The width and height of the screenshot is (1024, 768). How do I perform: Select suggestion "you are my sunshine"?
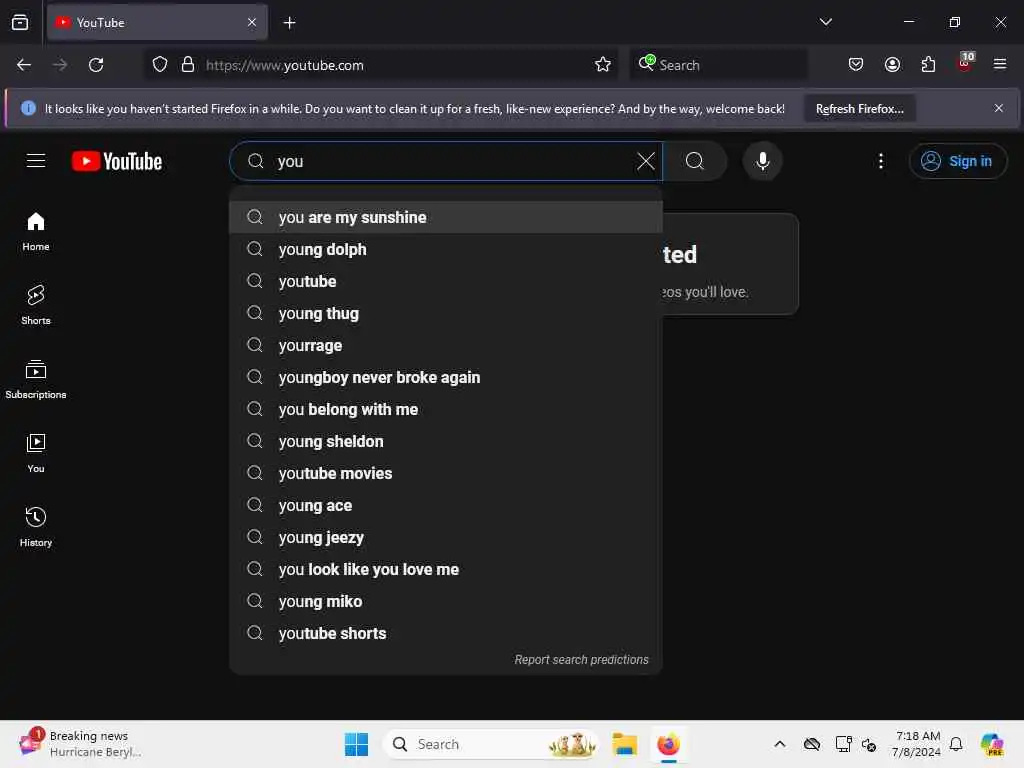click(x=445, y=217)
